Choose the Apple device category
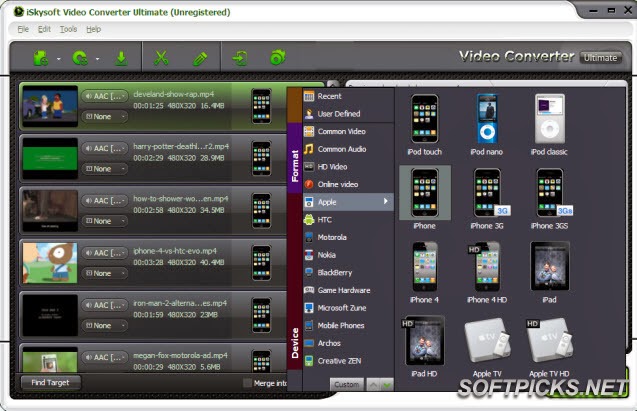Image resolution: width=637 pixels, height=411 pixels. tap(349, 202)
